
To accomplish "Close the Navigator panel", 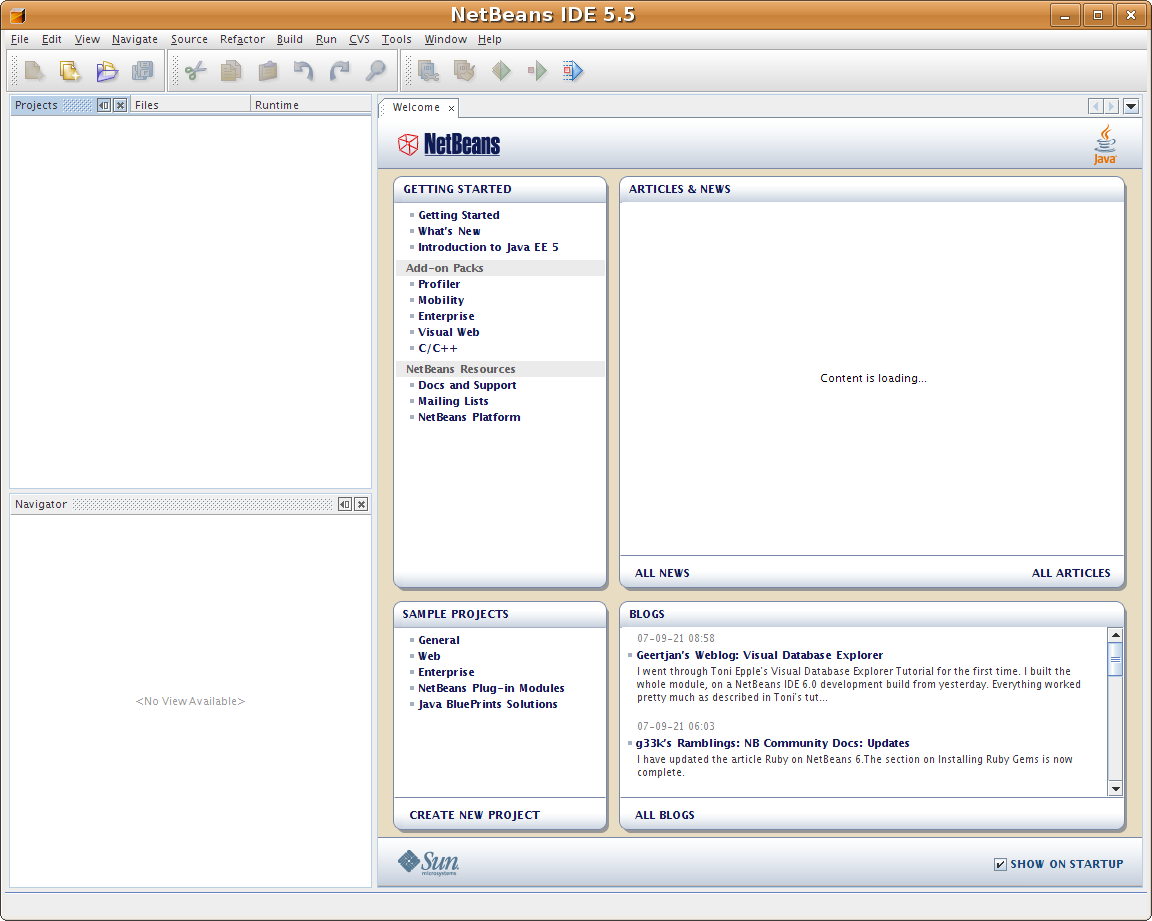I will tap(361, 504).
